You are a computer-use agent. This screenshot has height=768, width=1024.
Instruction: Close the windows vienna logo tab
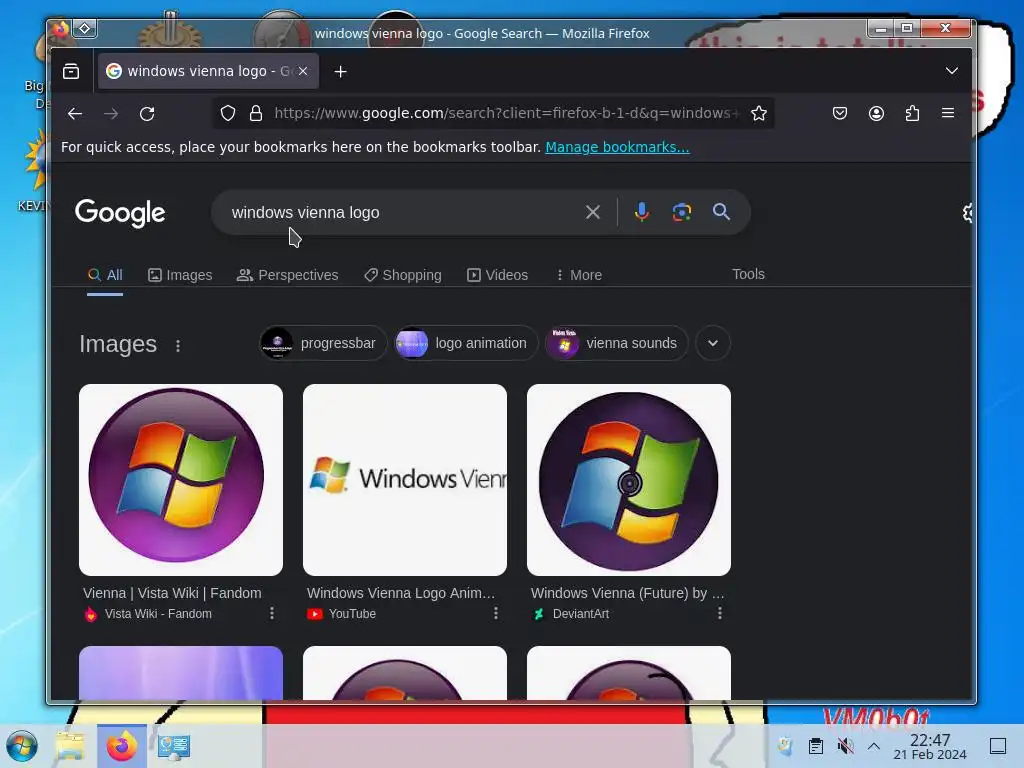click(303, 71)
